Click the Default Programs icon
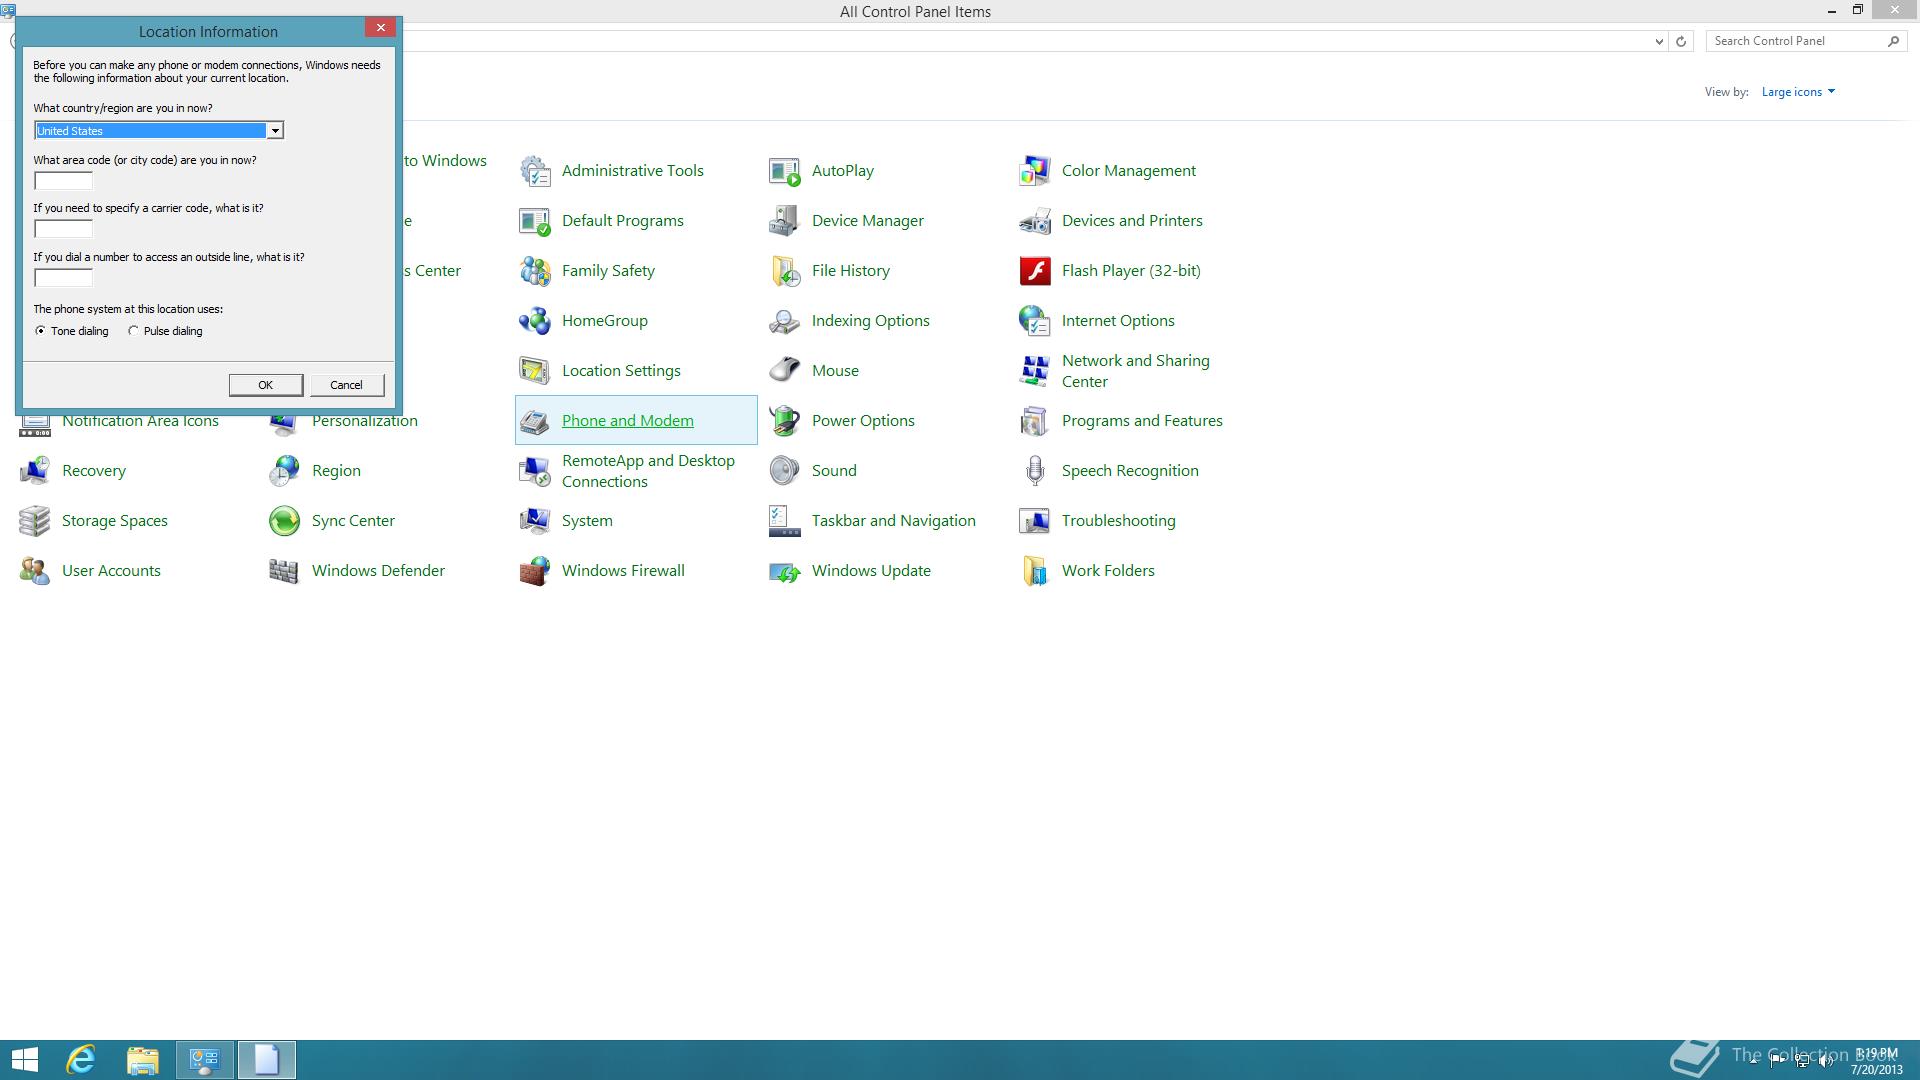The image size is (1920, 1080). pyautogui.click(x=535, y=221)
